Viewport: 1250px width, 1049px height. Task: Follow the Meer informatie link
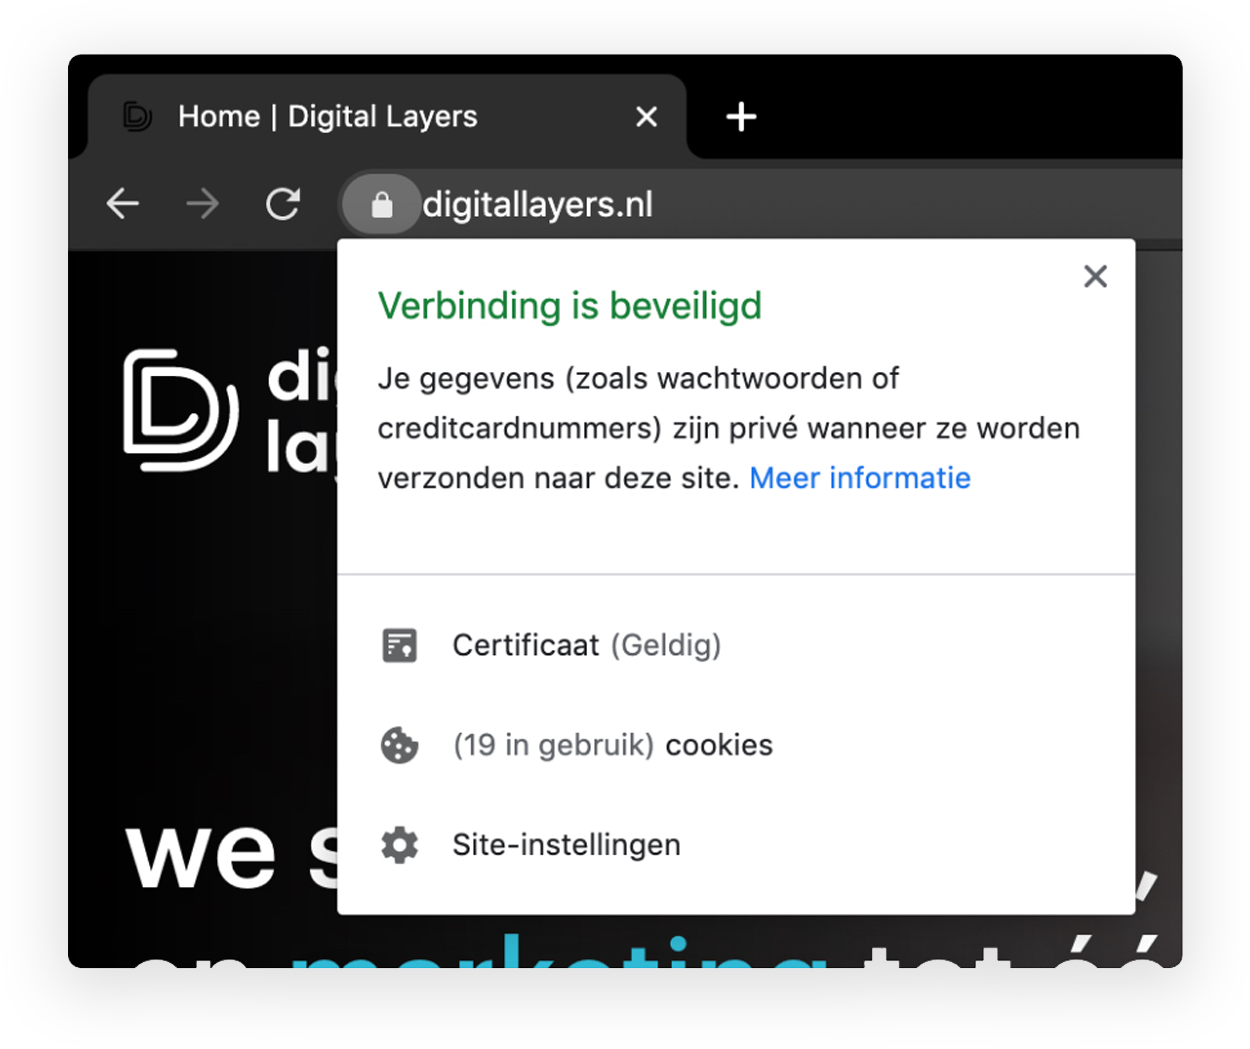[860, 478]
